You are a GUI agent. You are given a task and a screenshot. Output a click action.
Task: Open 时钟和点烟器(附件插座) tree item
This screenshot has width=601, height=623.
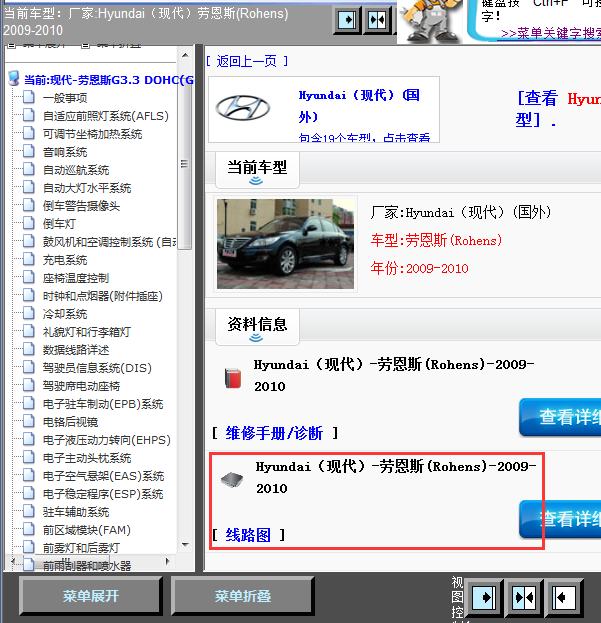click(x=103, y=296)
